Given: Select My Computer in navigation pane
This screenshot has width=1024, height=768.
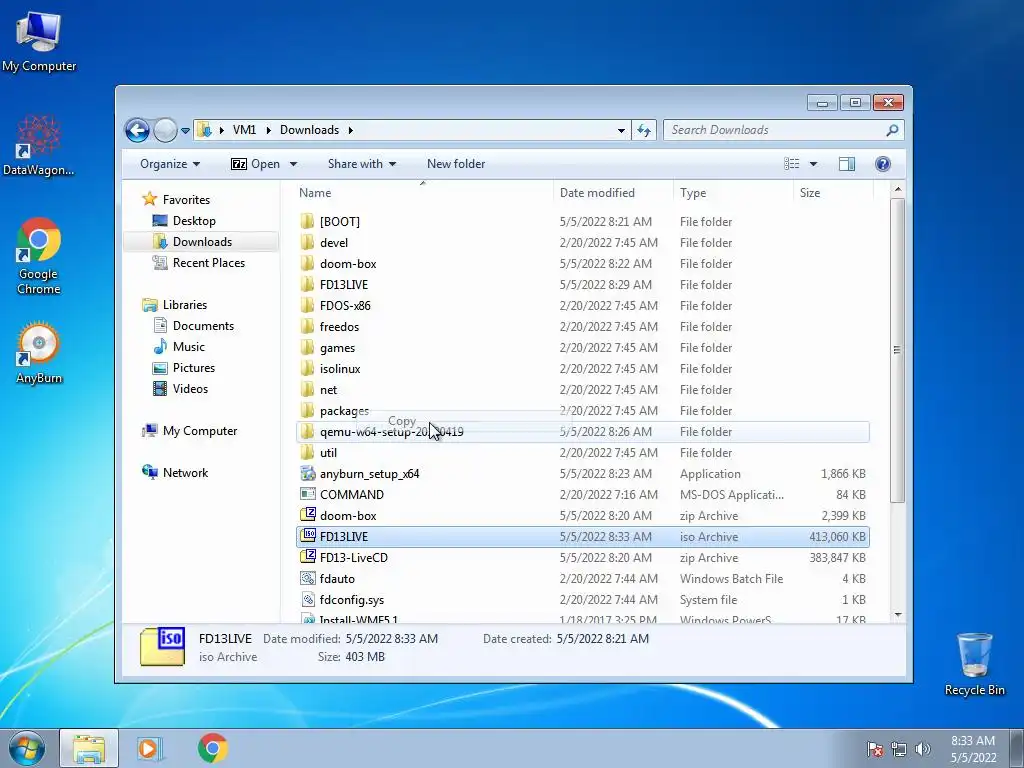Looking at the screenshot, I should pos(199,430).
